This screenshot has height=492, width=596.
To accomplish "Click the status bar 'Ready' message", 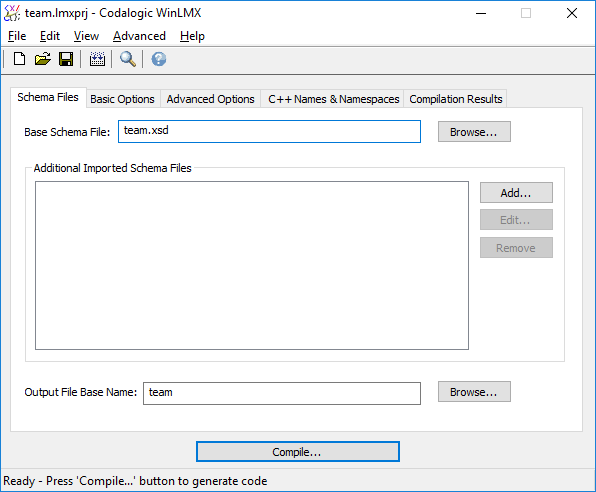I will click(x=135, y=481).
